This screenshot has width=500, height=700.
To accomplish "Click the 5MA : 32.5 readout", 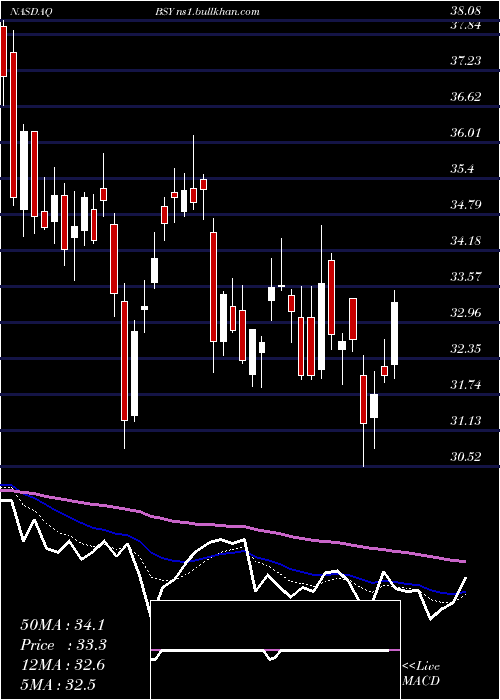I will coord(58,685).
